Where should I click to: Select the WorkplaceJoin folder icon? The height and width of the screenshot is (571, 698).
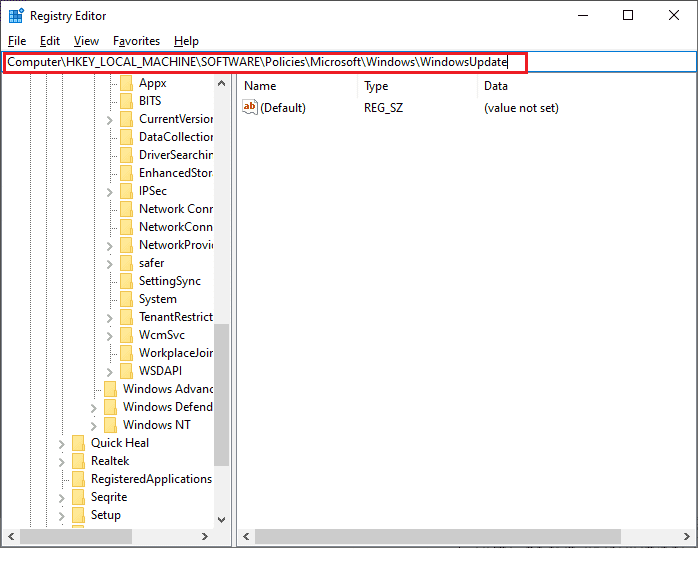tap(126, 353)
